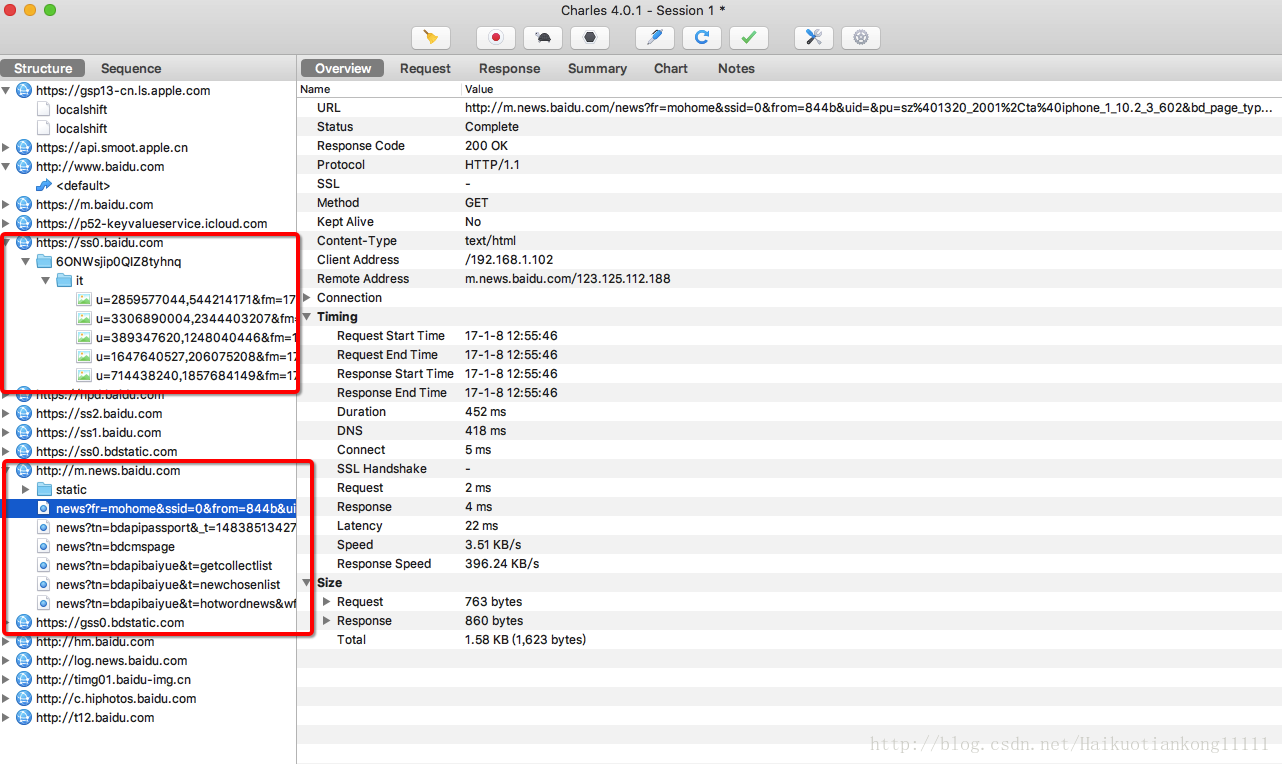Open the Summary tab

[597, 68]
